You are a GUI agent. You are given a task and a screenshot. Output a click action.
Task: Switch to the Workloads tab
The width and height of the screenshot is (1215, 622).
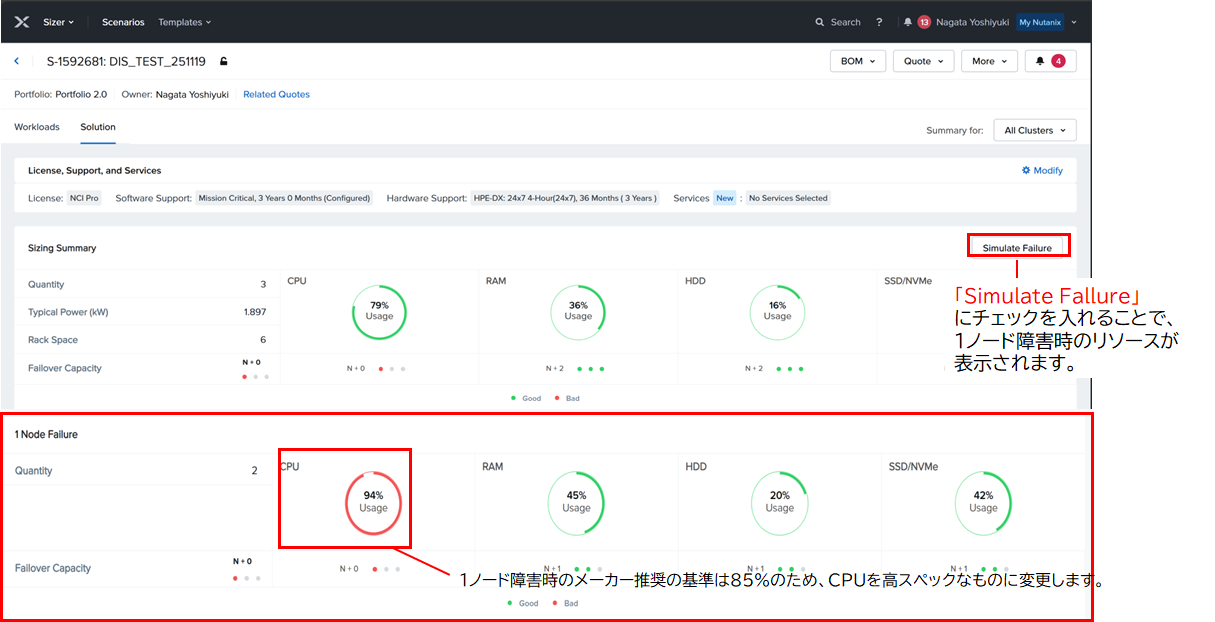pos(37,127)
